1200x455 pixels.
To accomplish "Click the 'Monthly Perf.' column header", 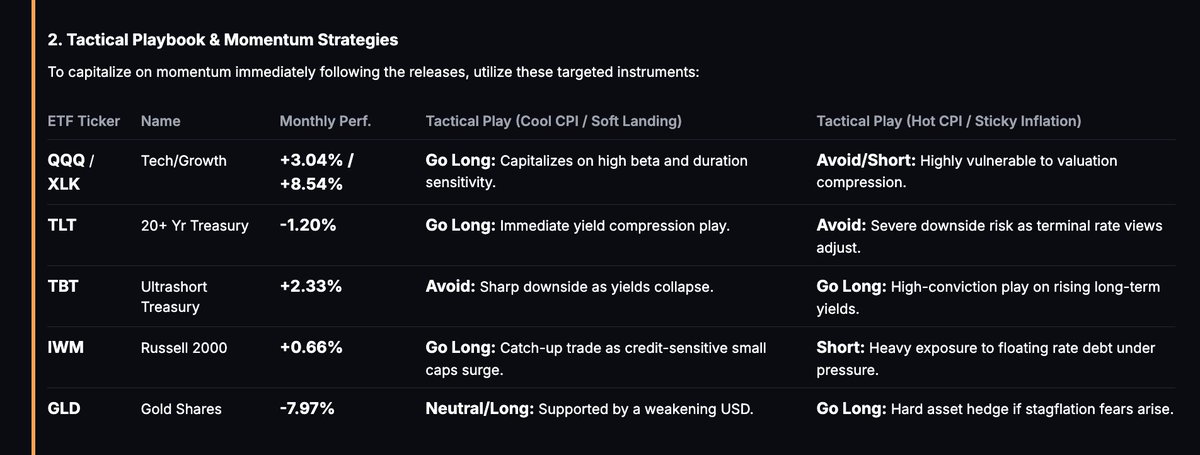I will pyautogui.click(x=325, y=121).
